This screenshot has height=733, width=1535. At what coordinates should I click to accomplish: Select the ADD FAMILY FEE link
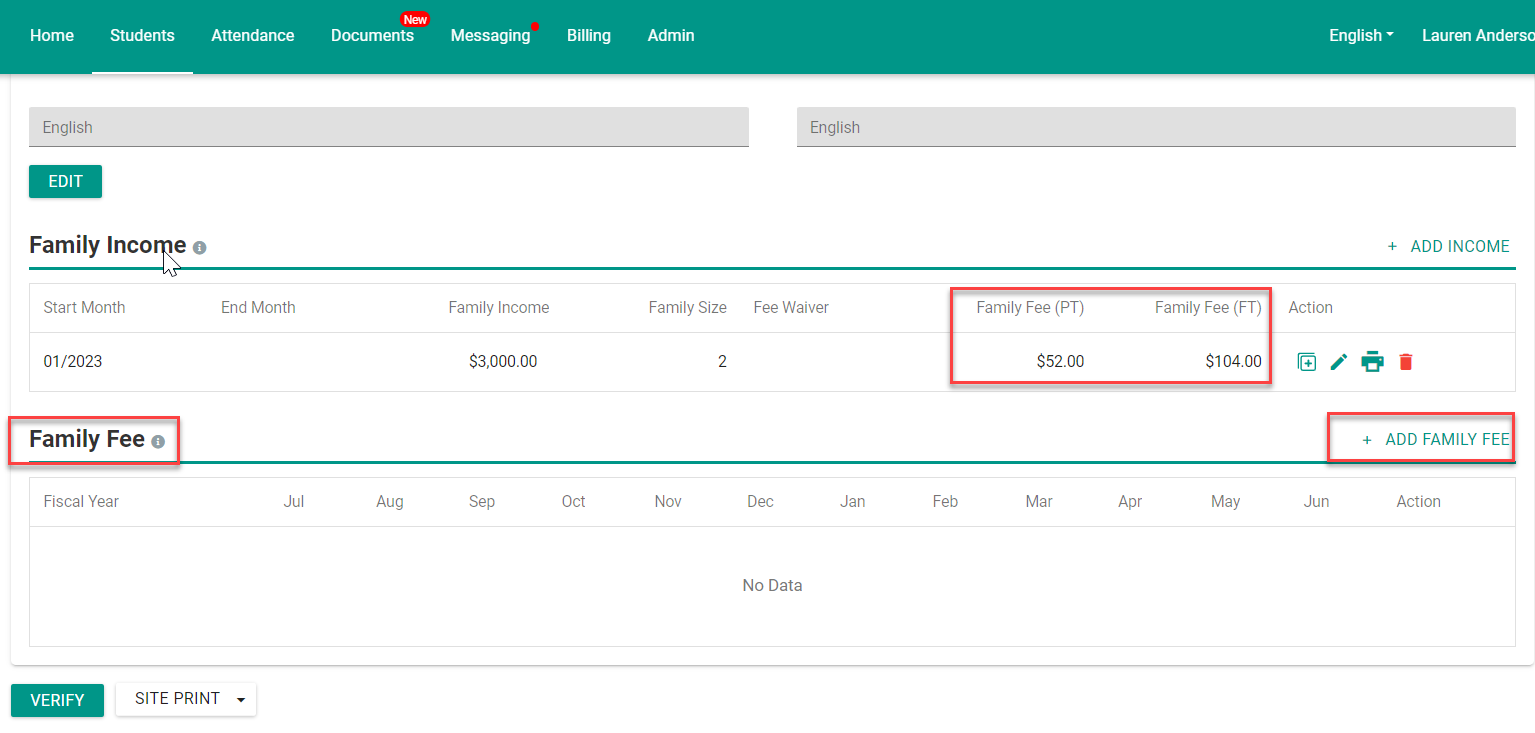[x=1448, y=438]
